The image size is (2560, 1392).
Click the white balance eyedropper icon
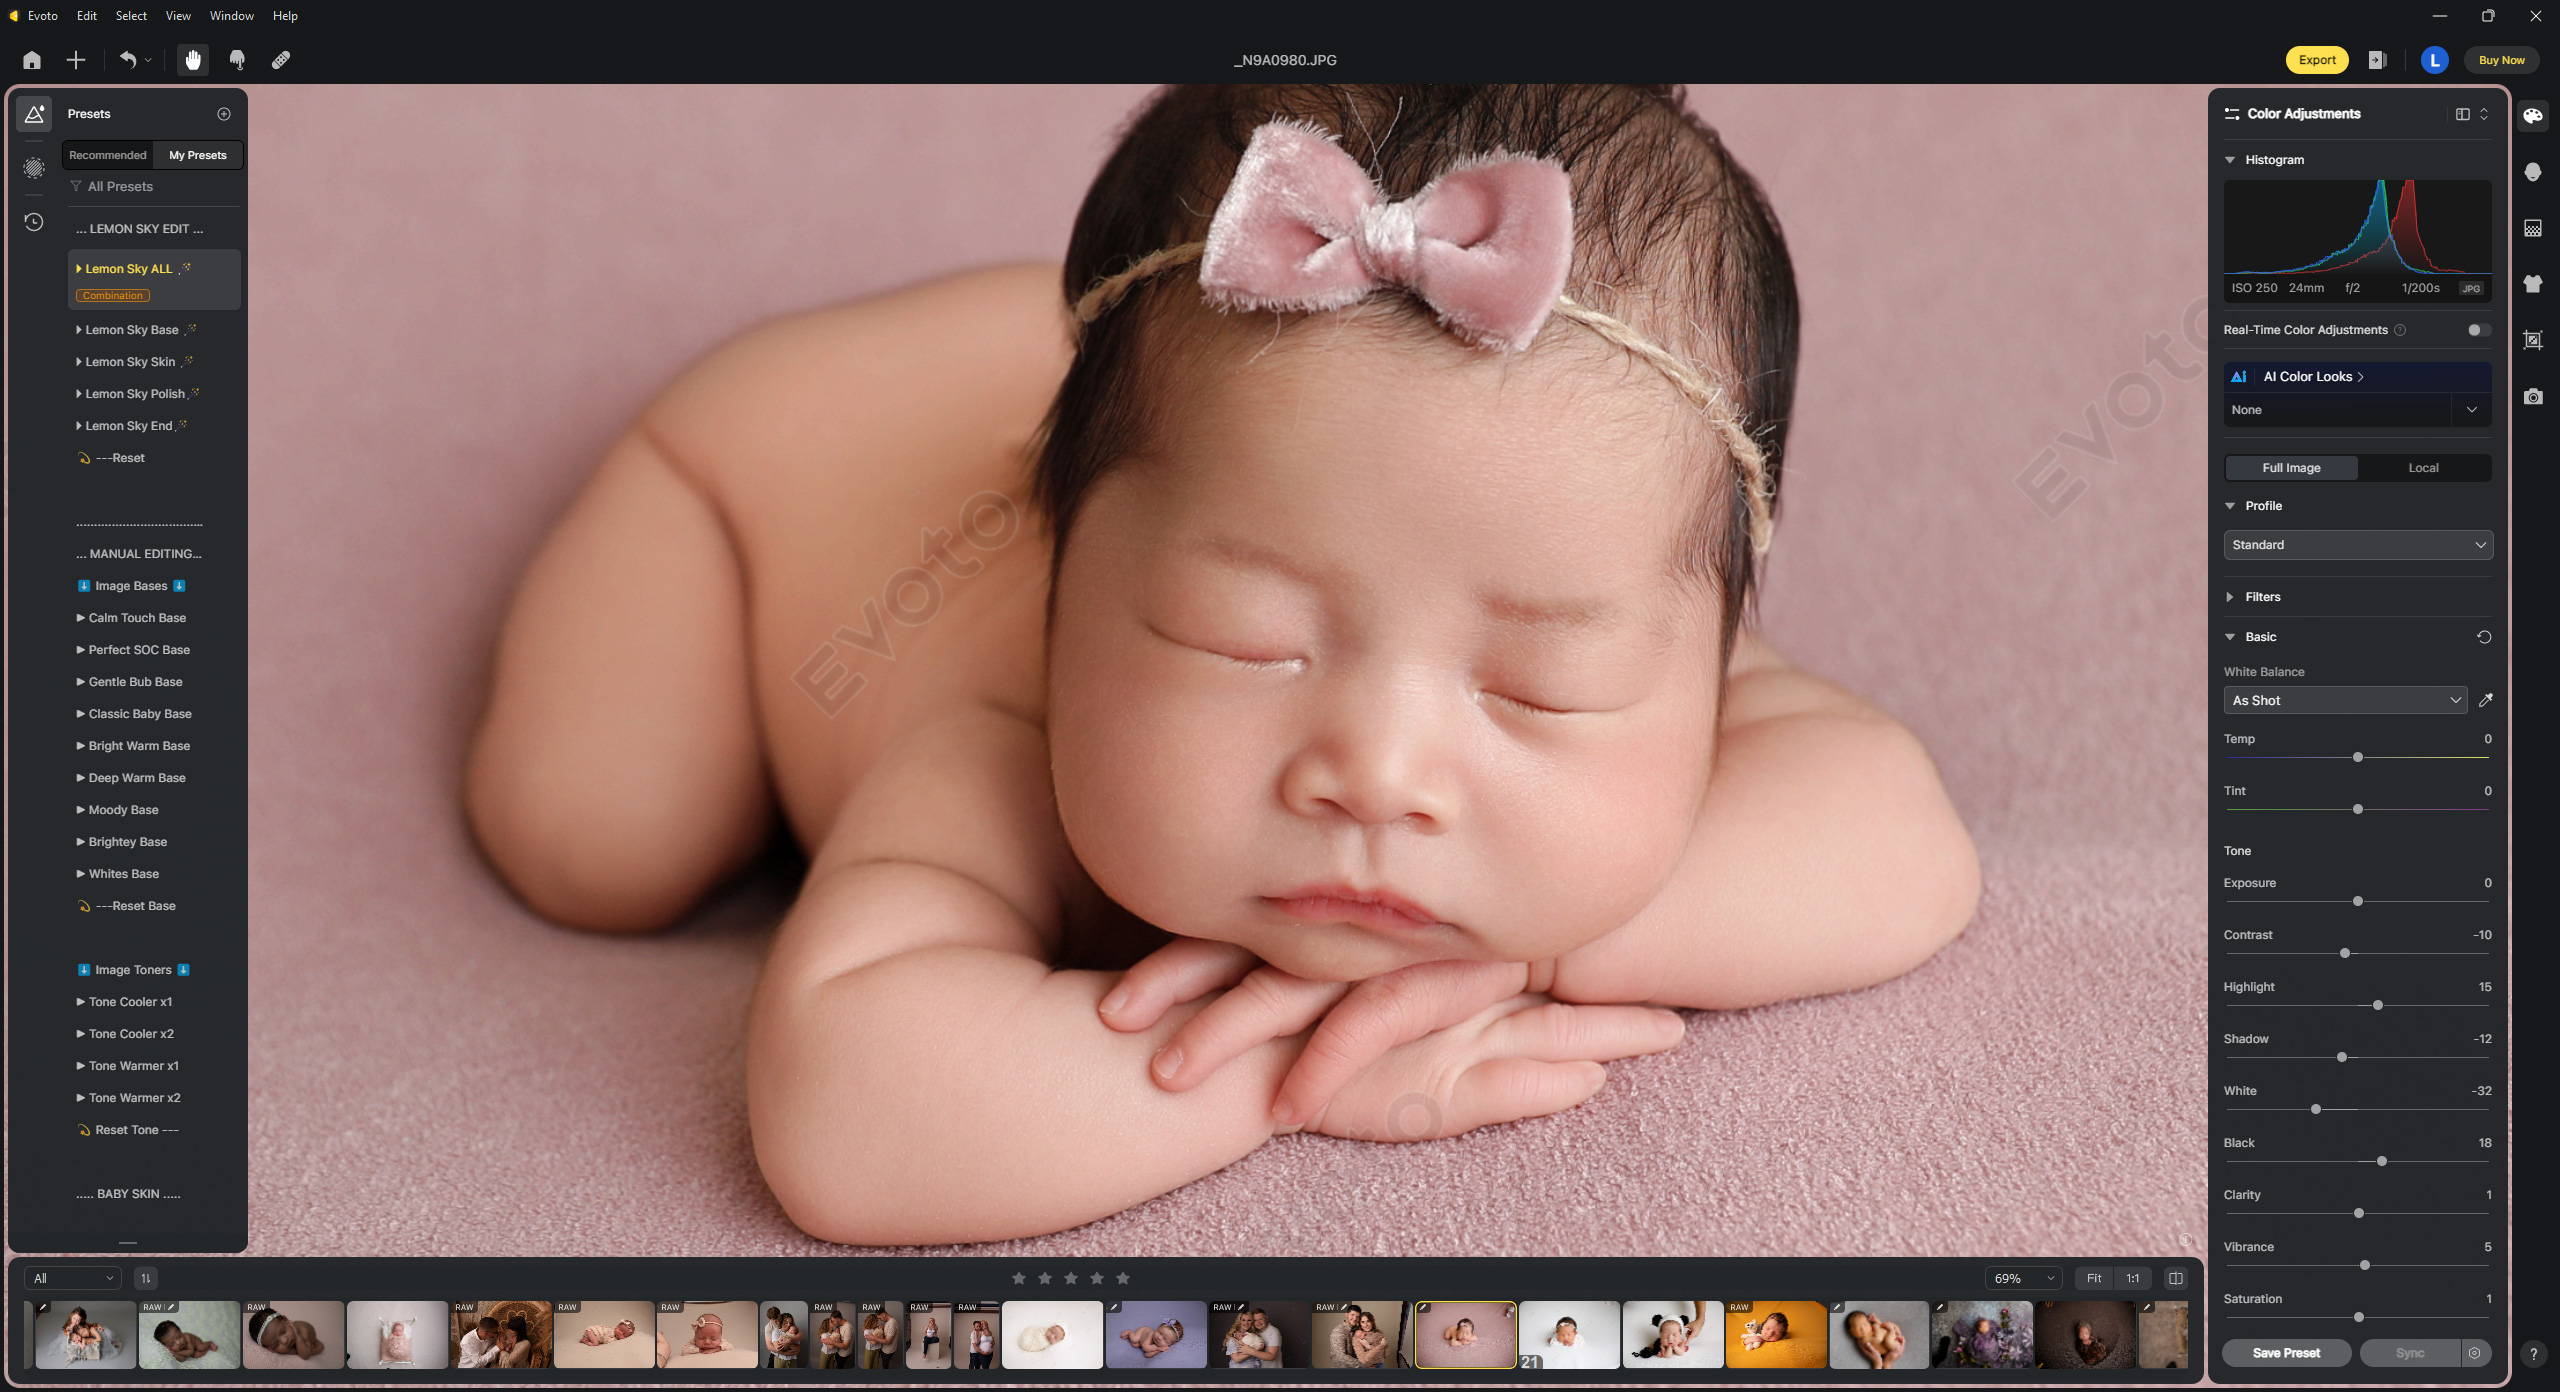pyautogui.click(x=2485, y=700)
